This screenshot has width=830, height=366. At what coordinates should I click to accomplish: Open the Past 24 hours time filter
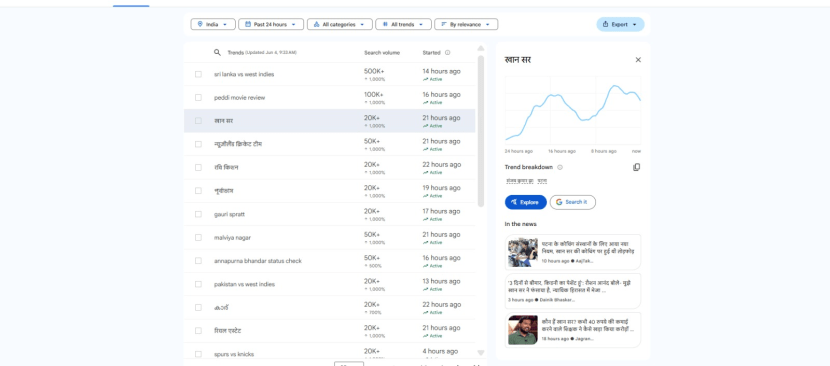(x=271, y=24)
